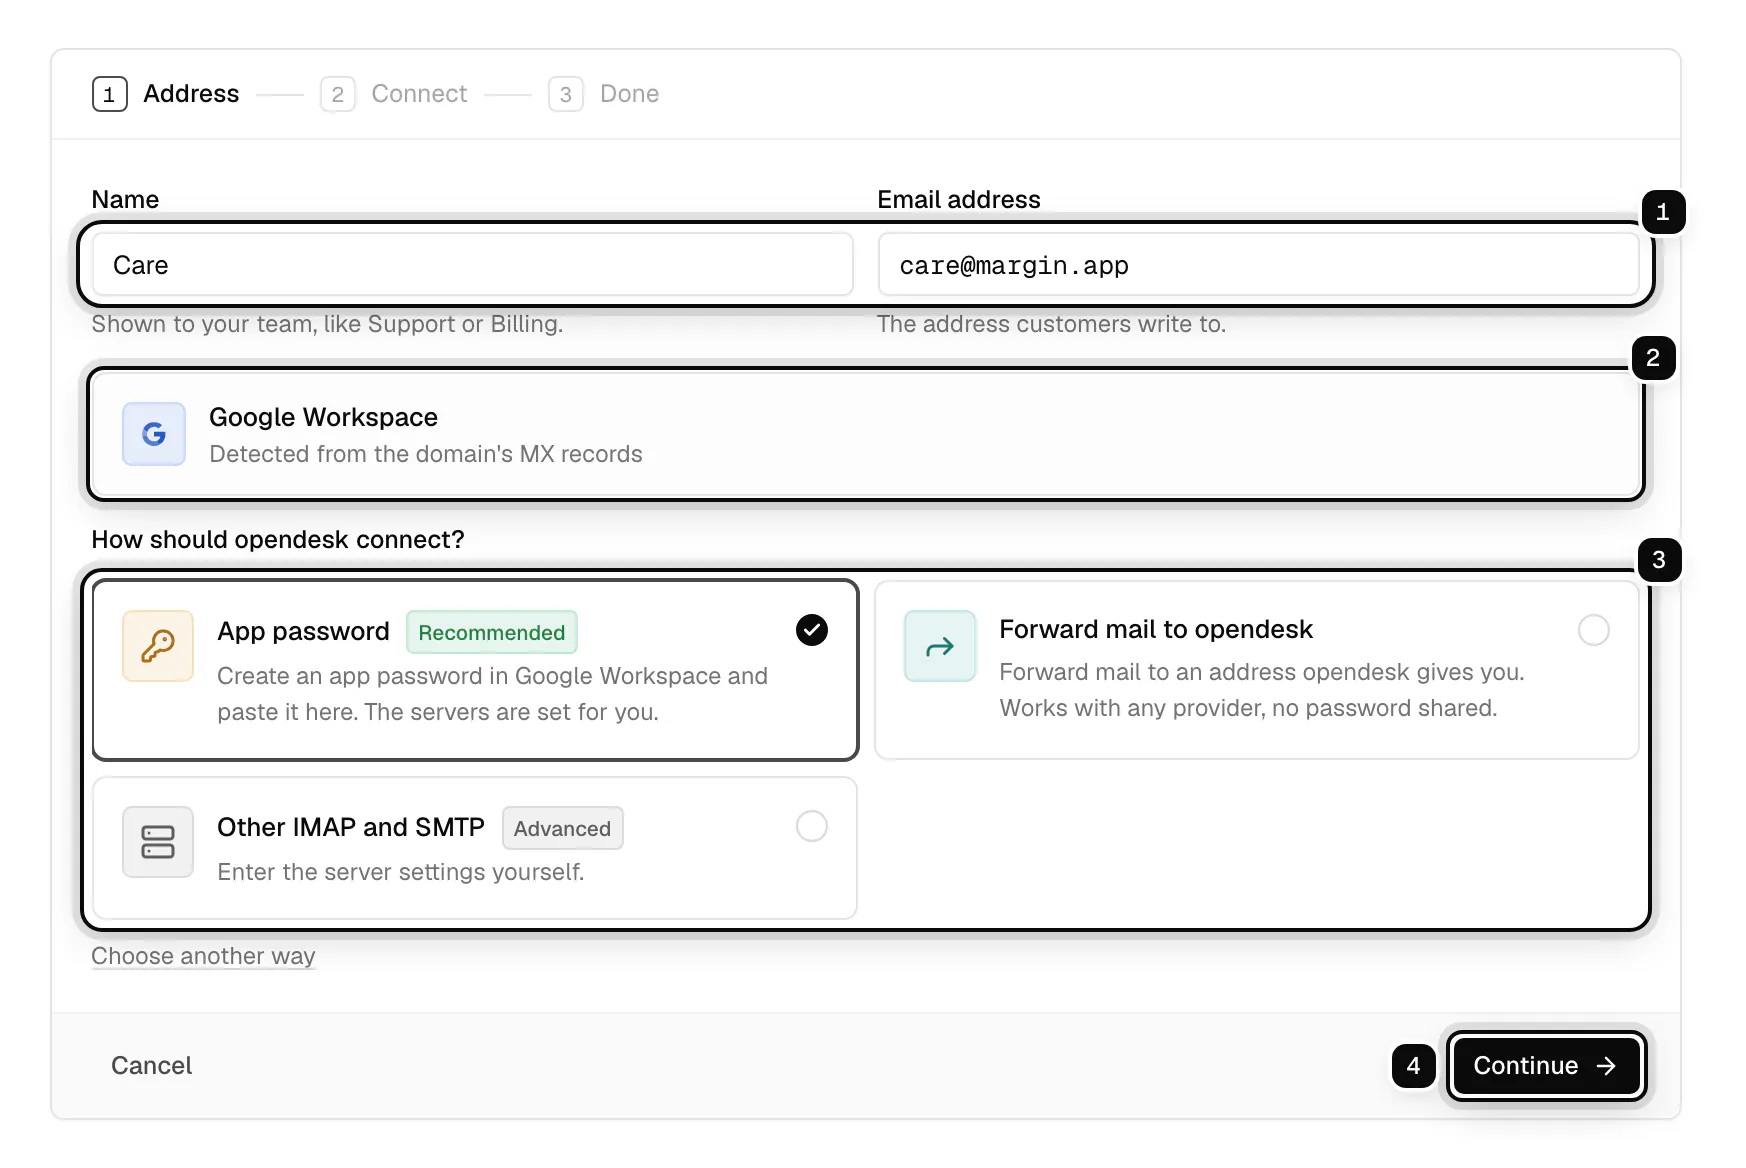Click the Choose another way link
Screen dimensions: 1746x1168
[204, 956]
